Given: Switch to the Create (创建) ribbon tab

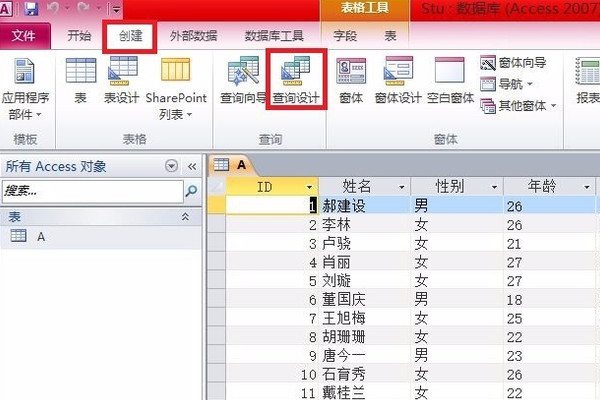Looking at the screenshot, I should click(x=130, y=36).
